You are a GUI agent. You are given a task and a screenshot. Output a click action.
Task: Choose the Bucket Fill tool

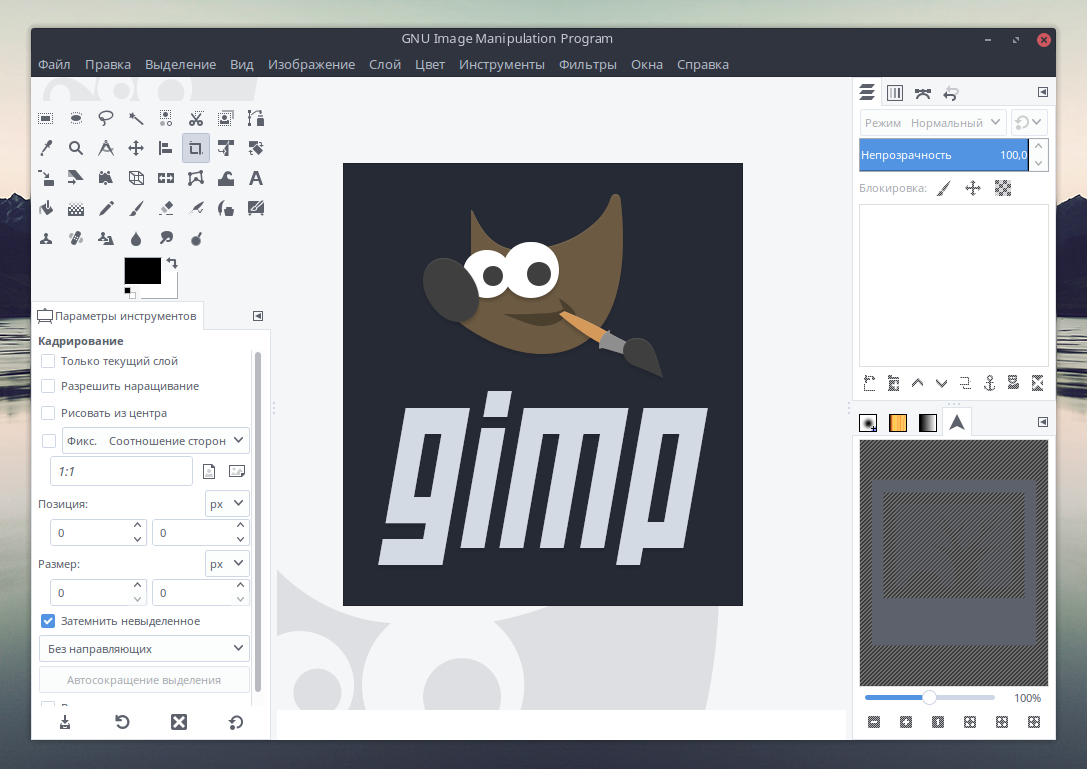pyautogui.click(x=46, y=208)
